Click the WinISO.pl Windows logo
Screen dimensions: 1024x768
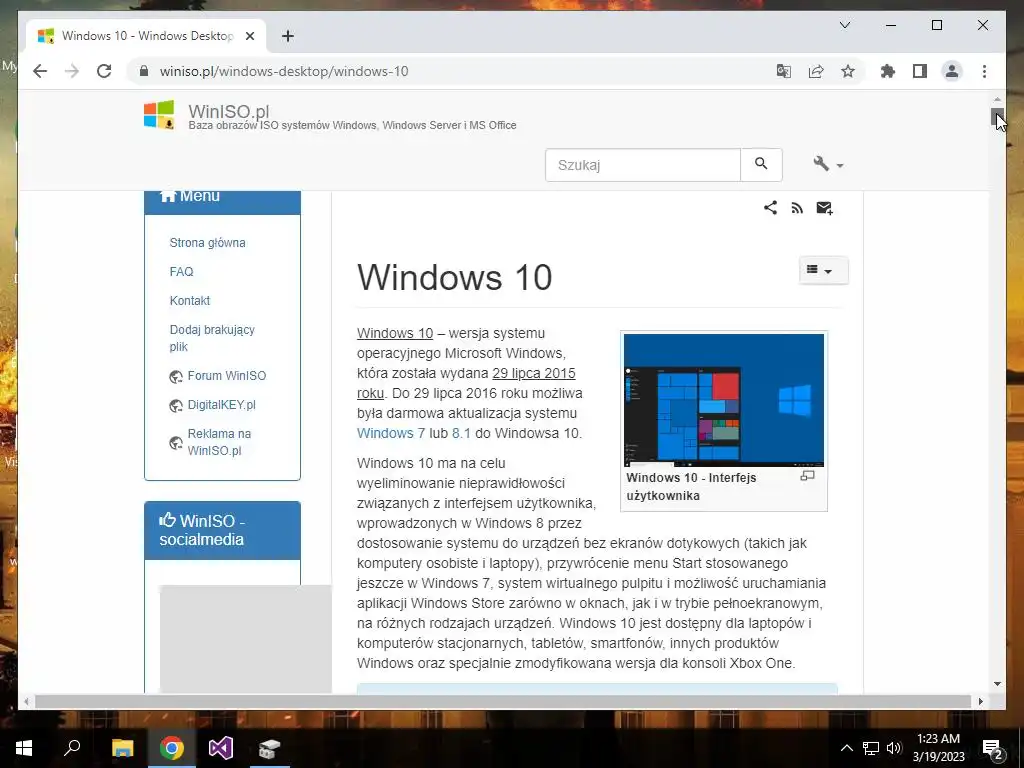click(159, 115)
